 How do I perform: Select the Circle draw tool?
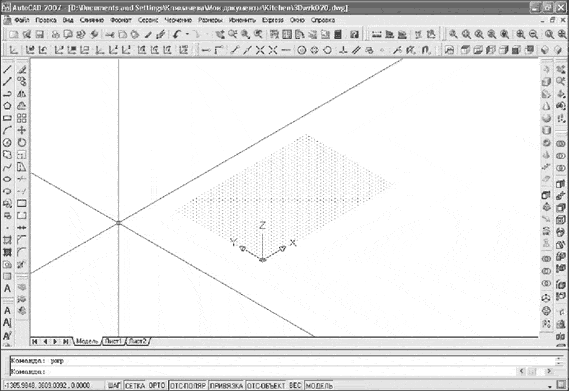tap(7, 143)
